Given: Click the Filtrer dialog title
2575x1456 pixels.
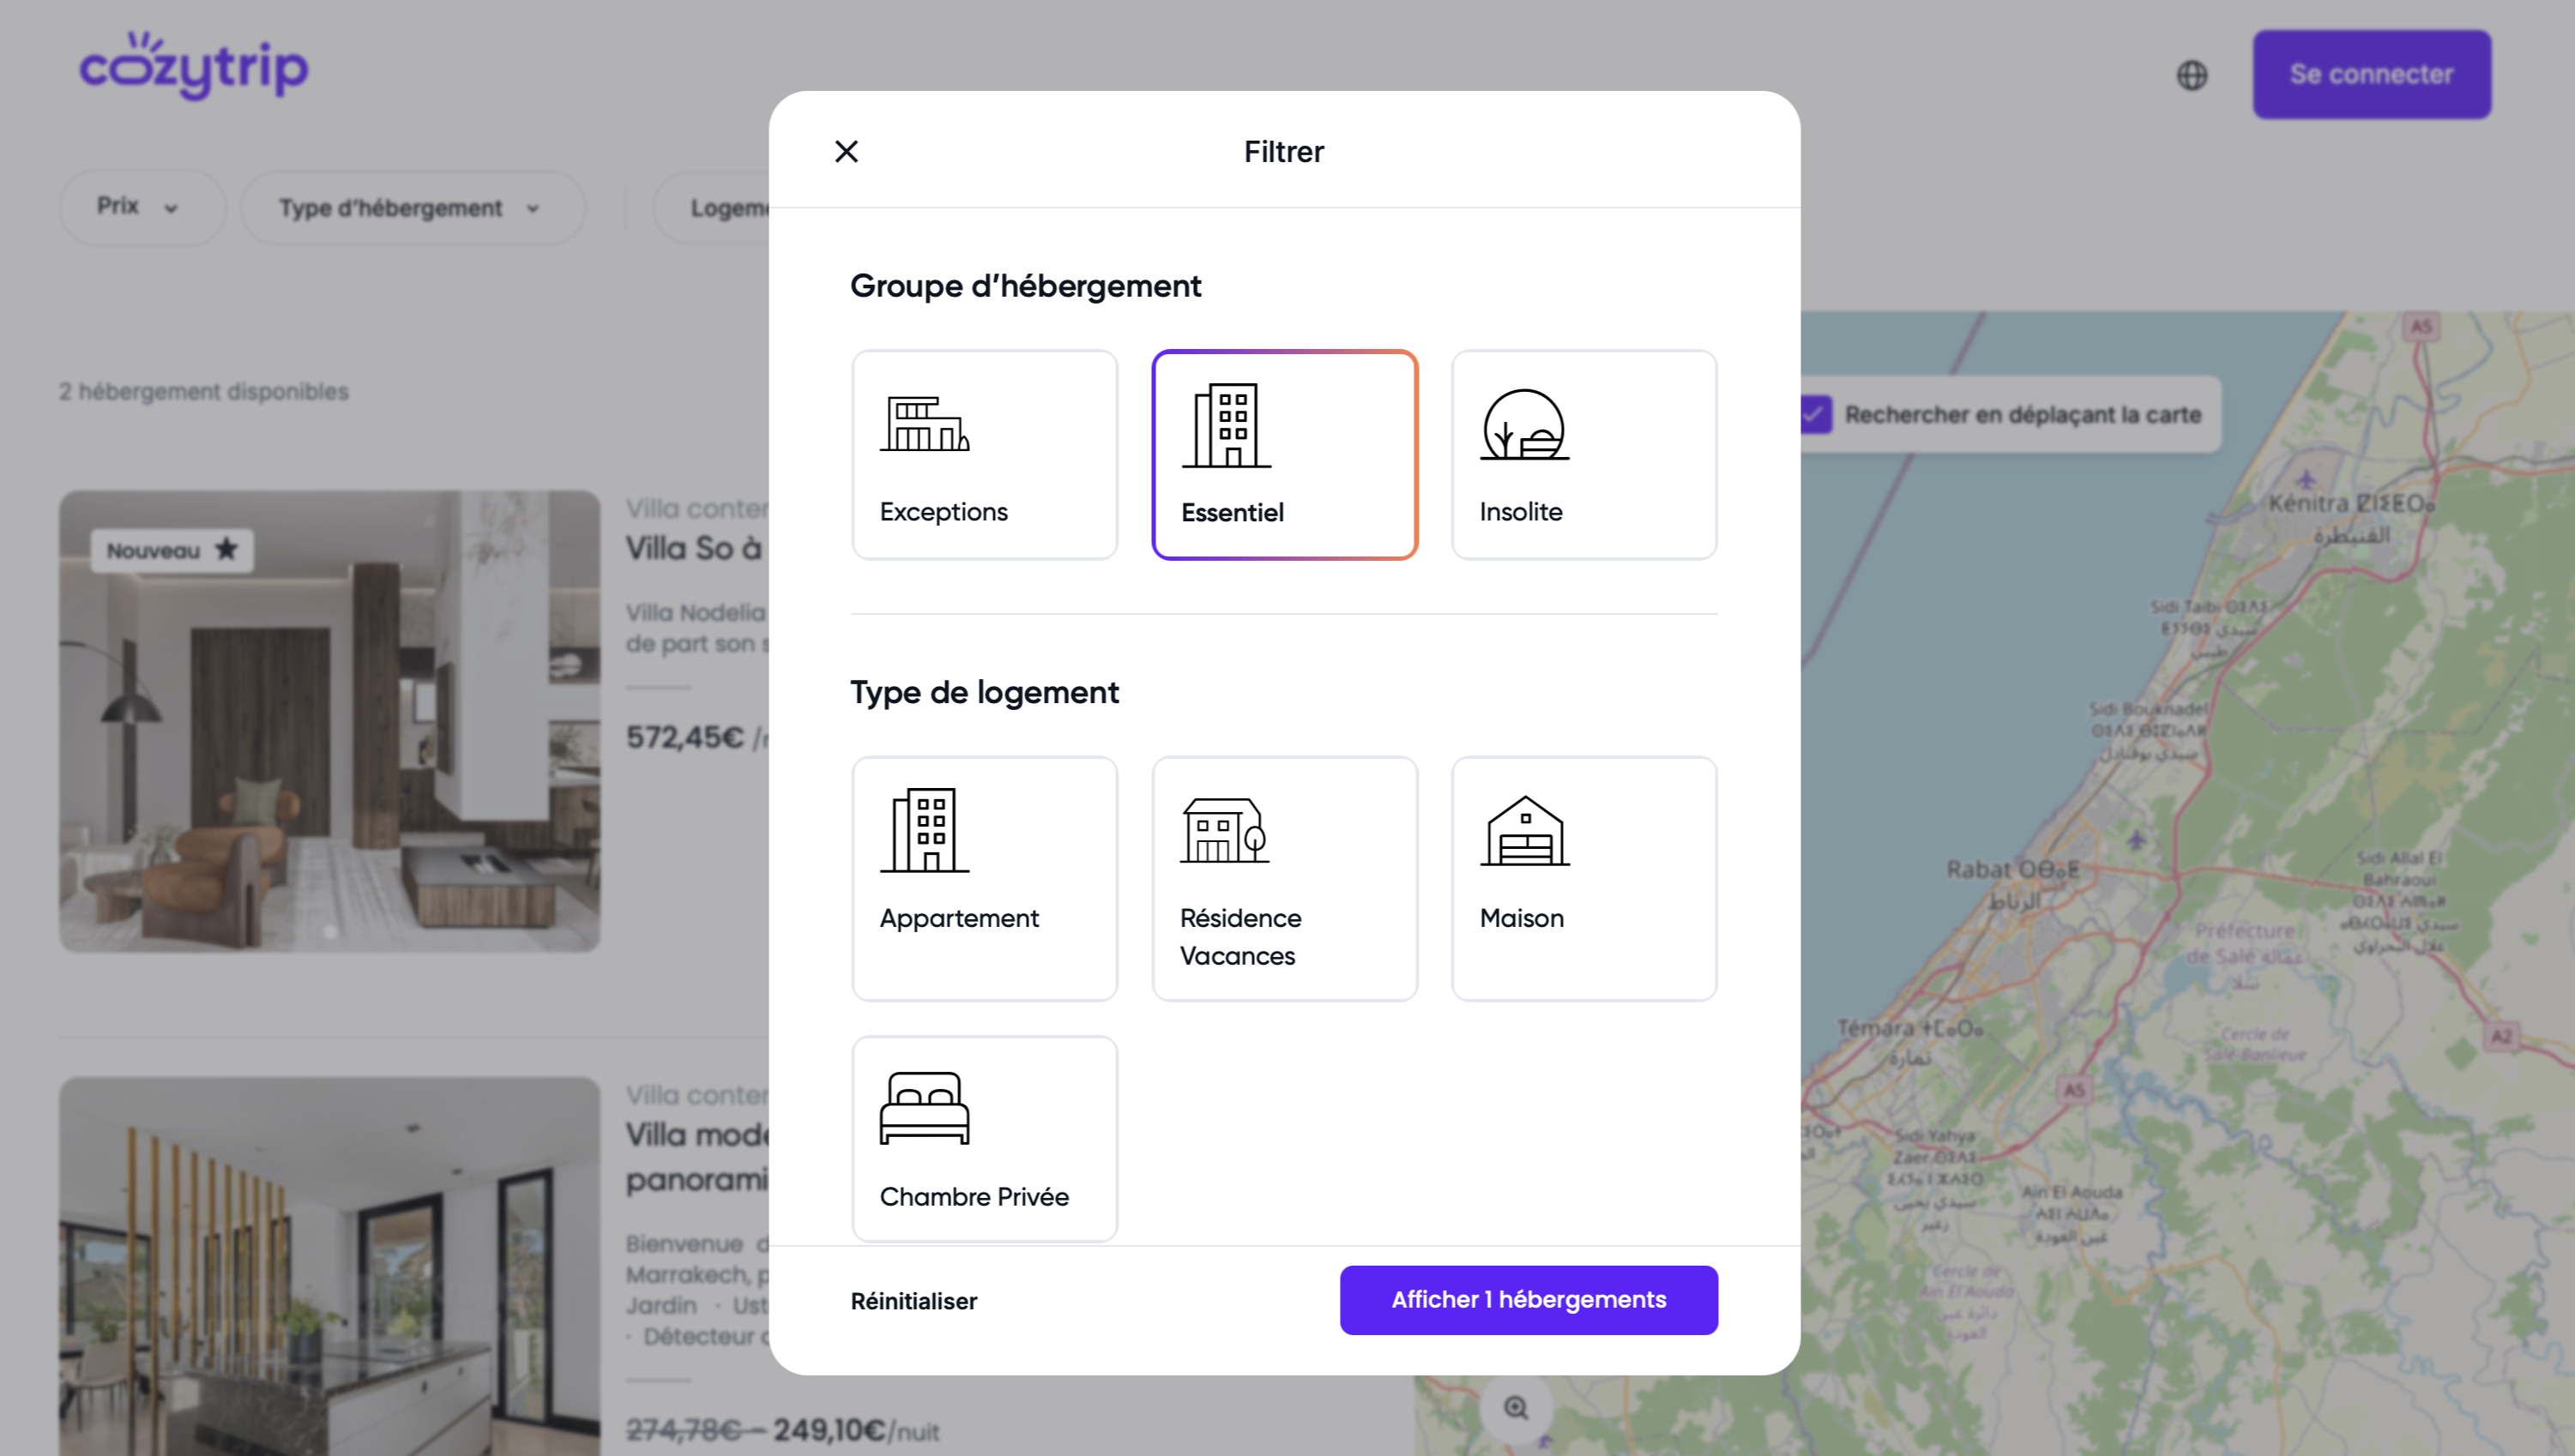Looking at the screenshot, I should (x=1284, y=151).
